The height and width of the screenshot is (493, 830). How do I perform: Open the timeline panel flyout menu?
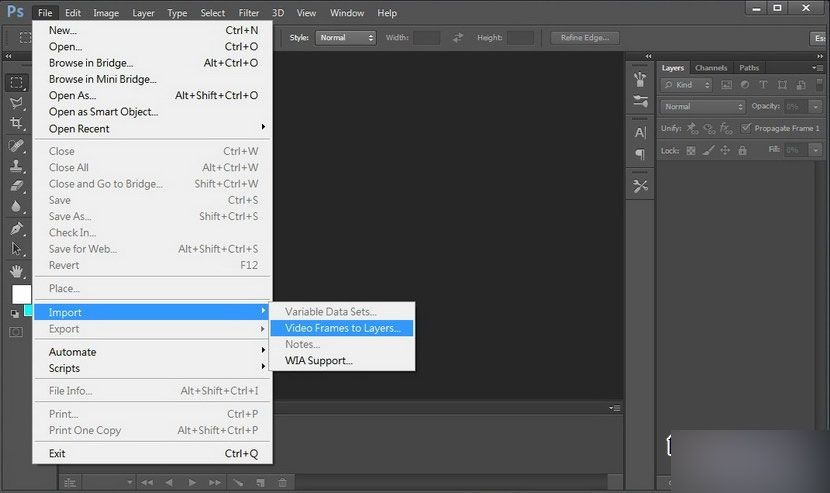point(615,408)
